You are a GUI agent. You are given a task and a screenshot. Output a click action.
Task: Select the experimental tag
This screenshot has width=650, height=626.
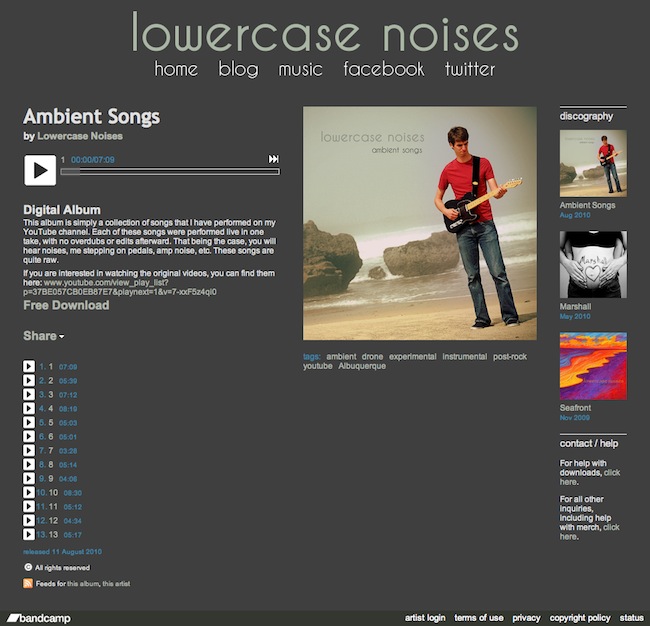tap(412, 357)
